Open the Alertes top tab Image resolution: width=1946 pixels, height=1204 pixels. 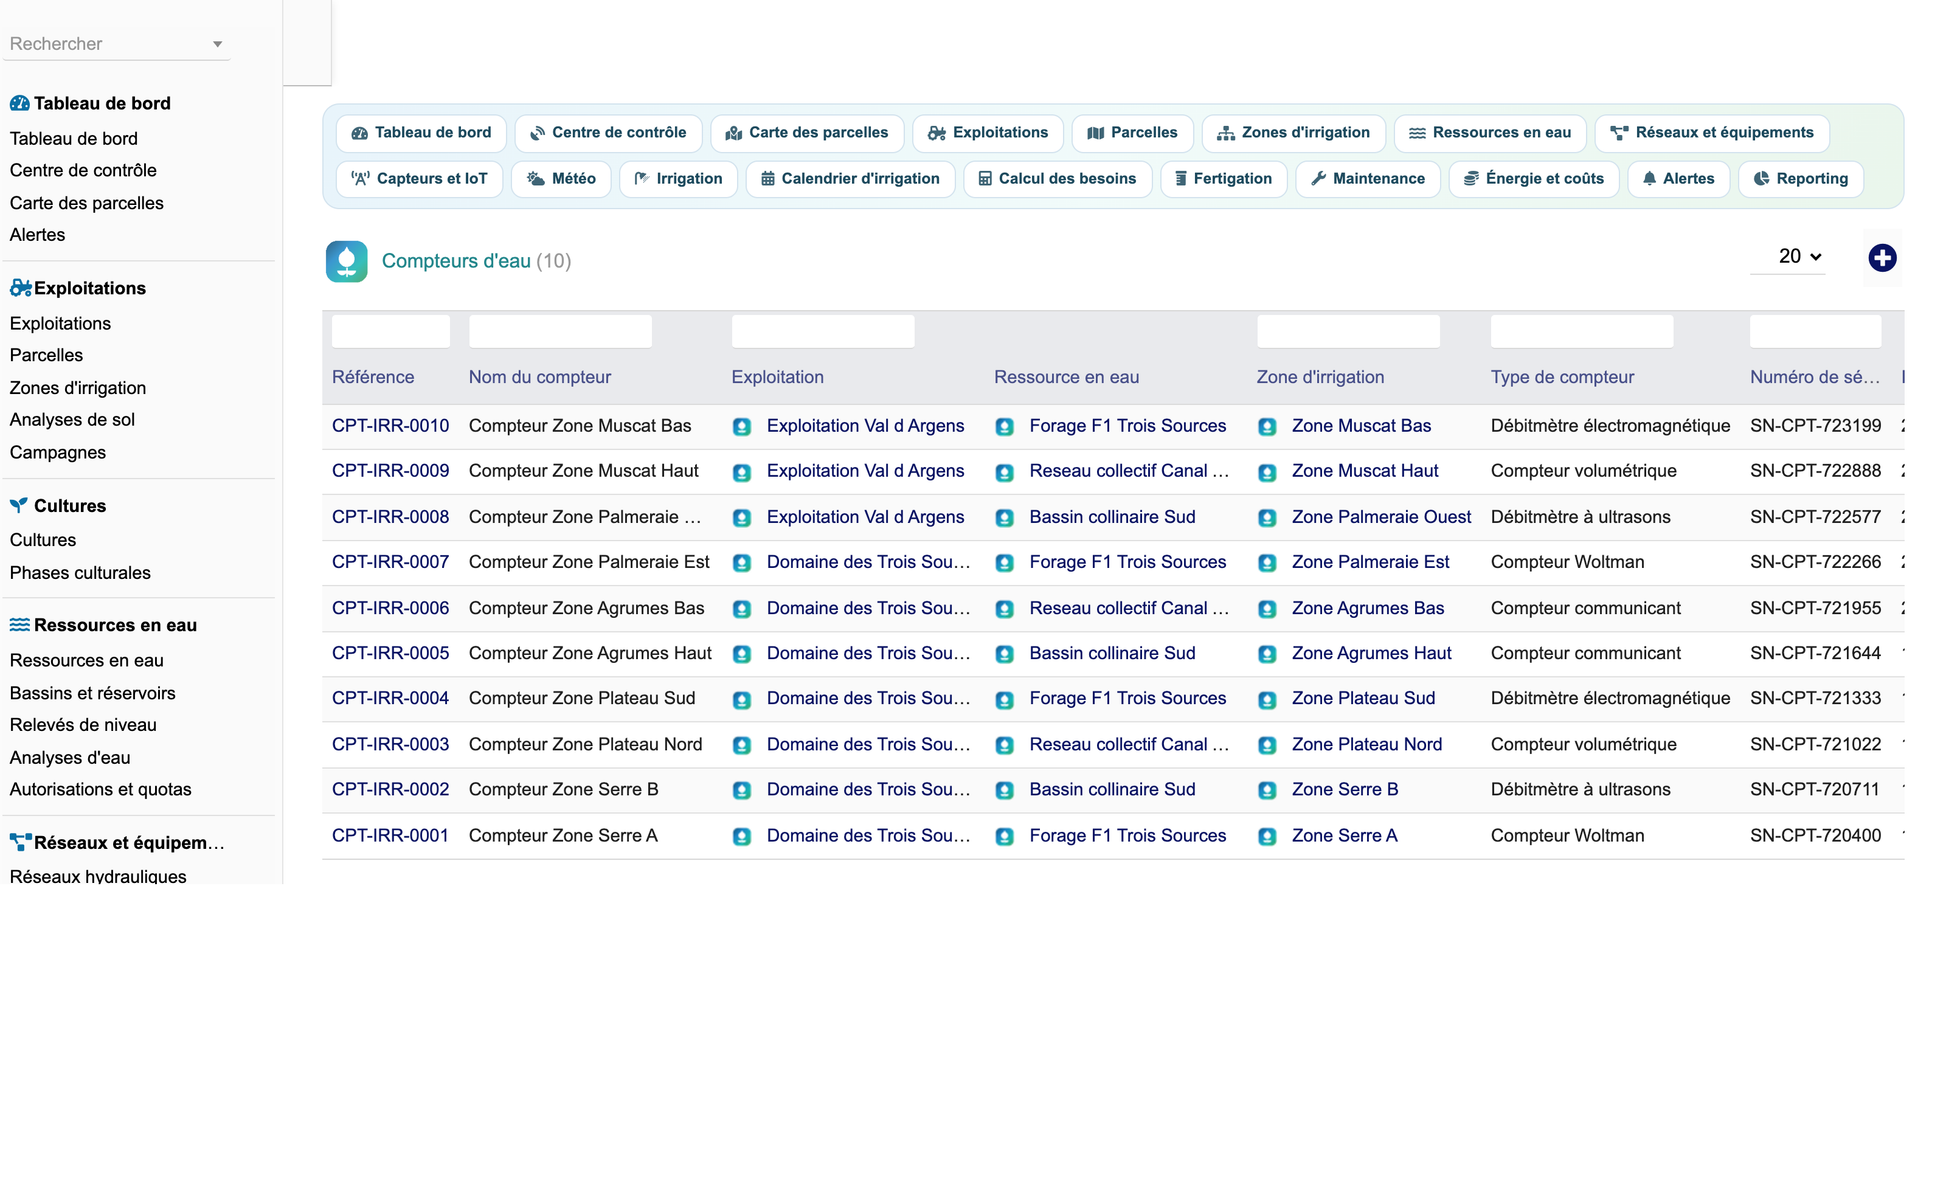pos(1679,179)
